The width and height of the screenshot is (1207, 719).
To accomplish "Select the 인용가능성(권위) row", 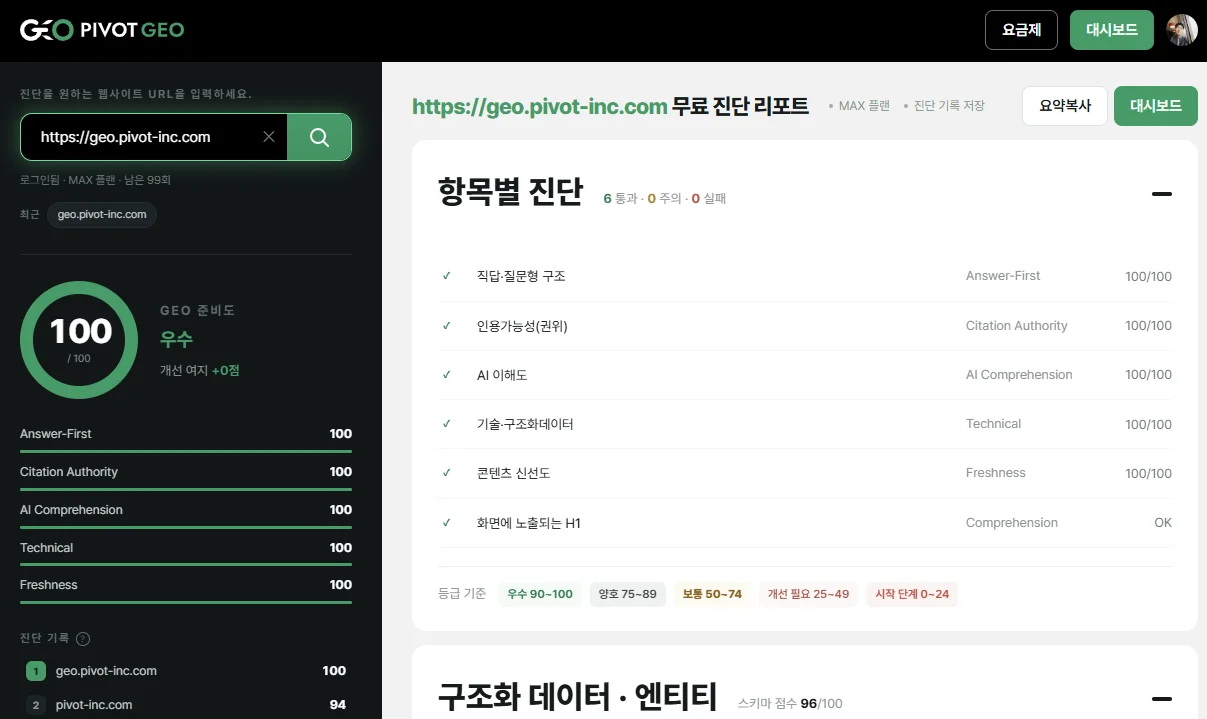I will [805, 326].
